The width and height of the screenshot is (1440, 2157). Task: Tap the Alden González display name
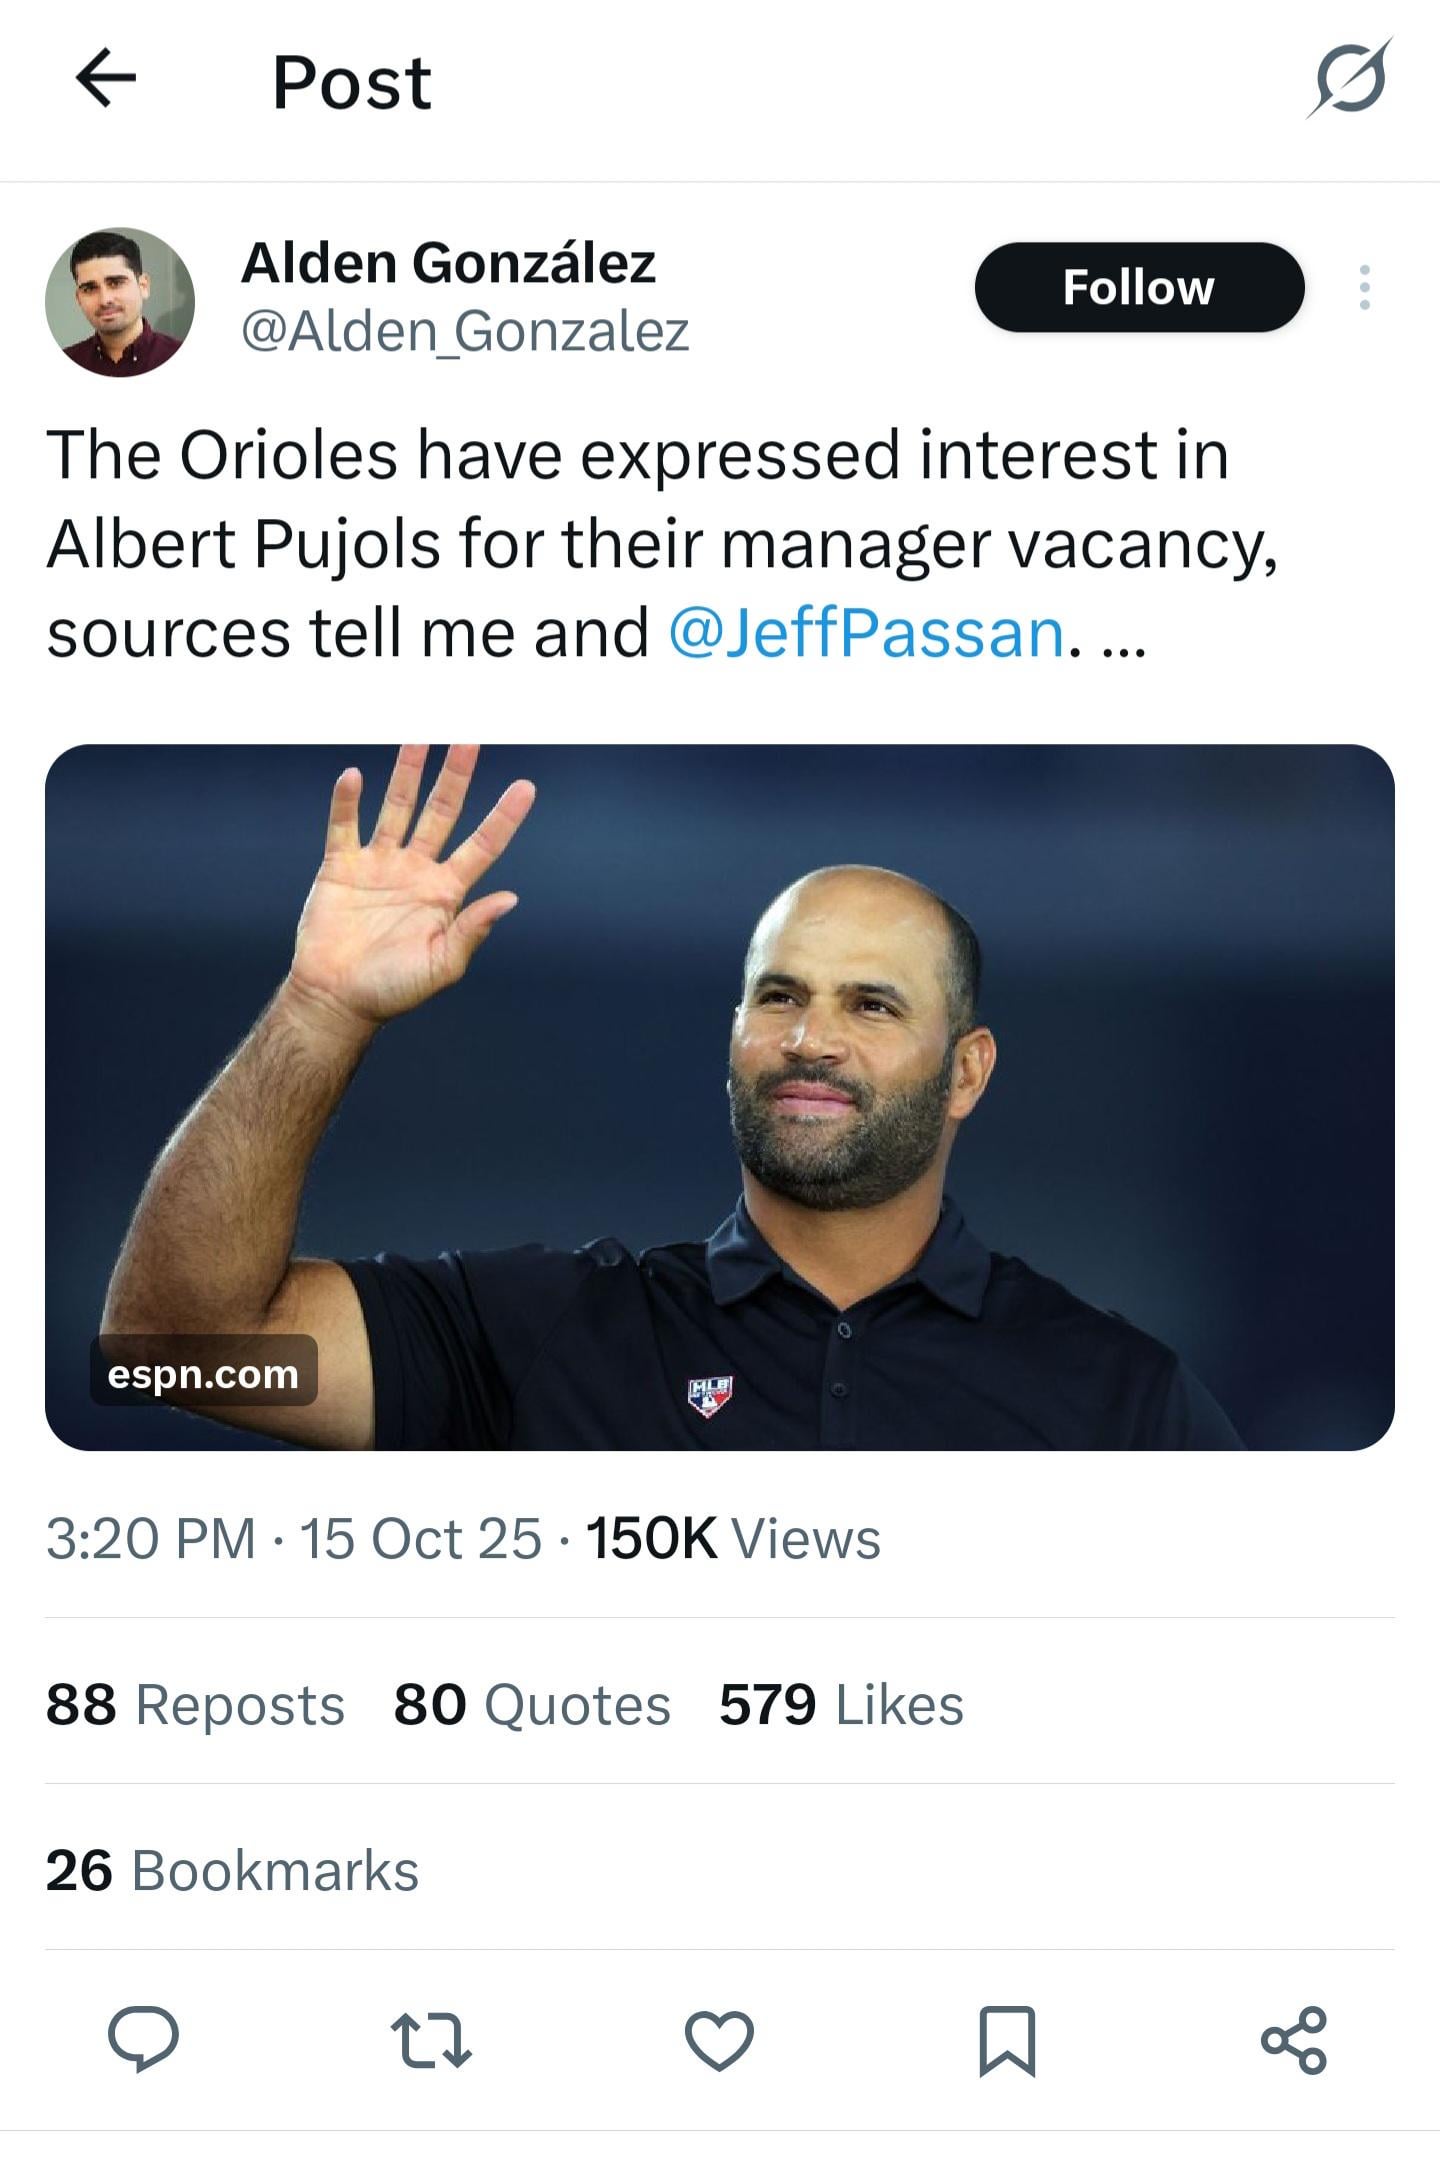pyautogui.click(x=448, y=263)
